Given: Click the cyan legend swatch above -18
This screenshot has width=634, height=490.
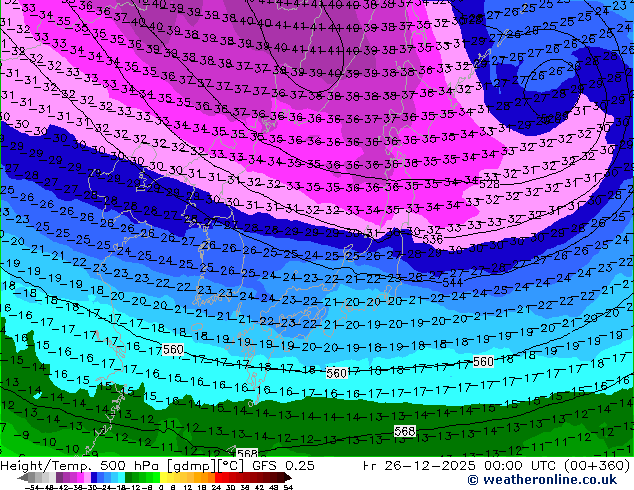Looking at the screenshot, I should (x=122, y=477).
